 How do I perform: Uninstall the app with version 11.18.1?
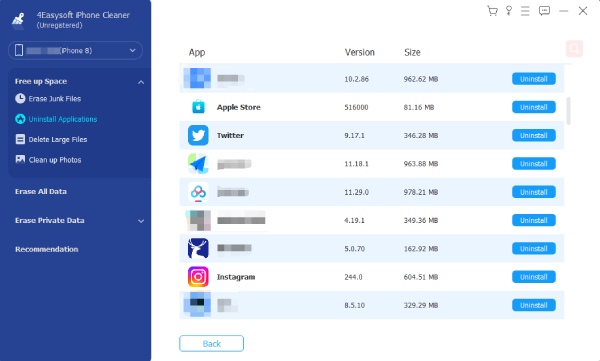coord(534,163)
